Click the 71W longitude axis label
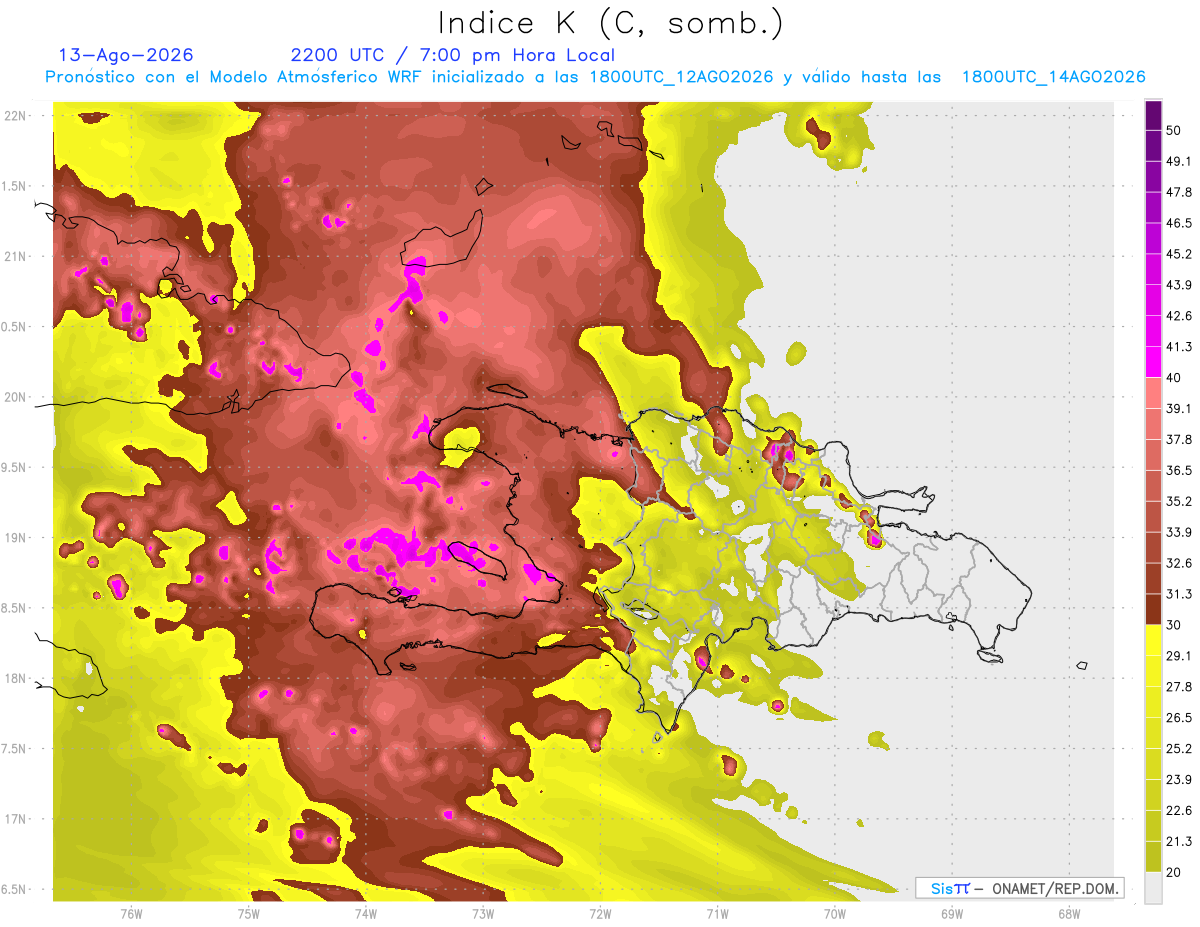 click(716, 913)
